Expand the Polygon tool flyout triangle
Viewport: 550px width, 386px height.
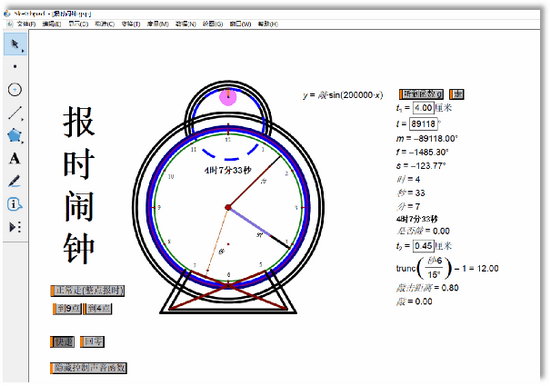(x=23, y=142)
